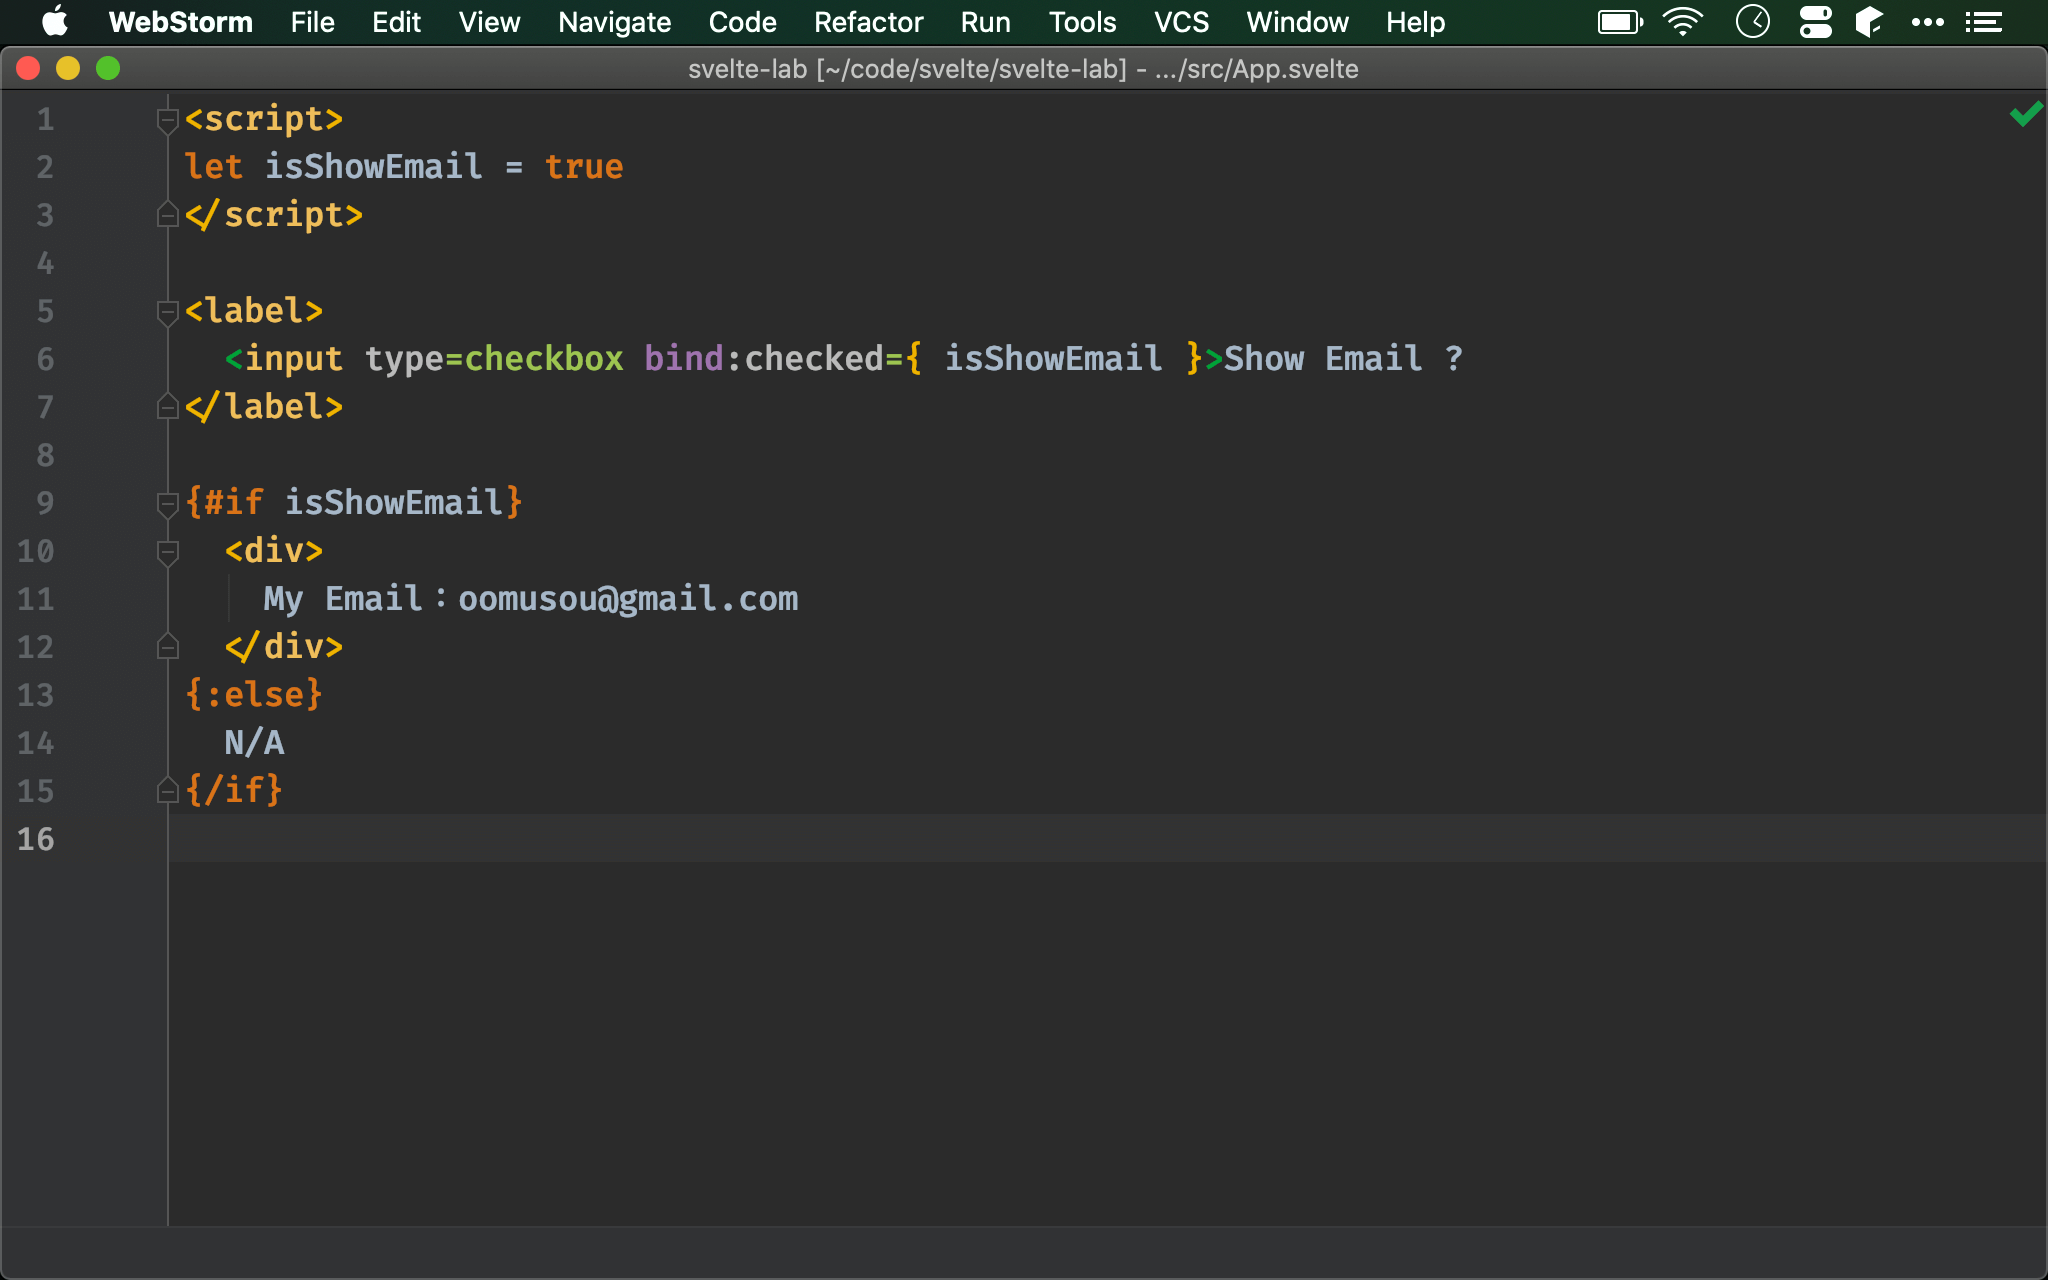This screenshot has width=2048, height=1280.
Task: Click line number 16 in gutter
Action: (35, 839)
